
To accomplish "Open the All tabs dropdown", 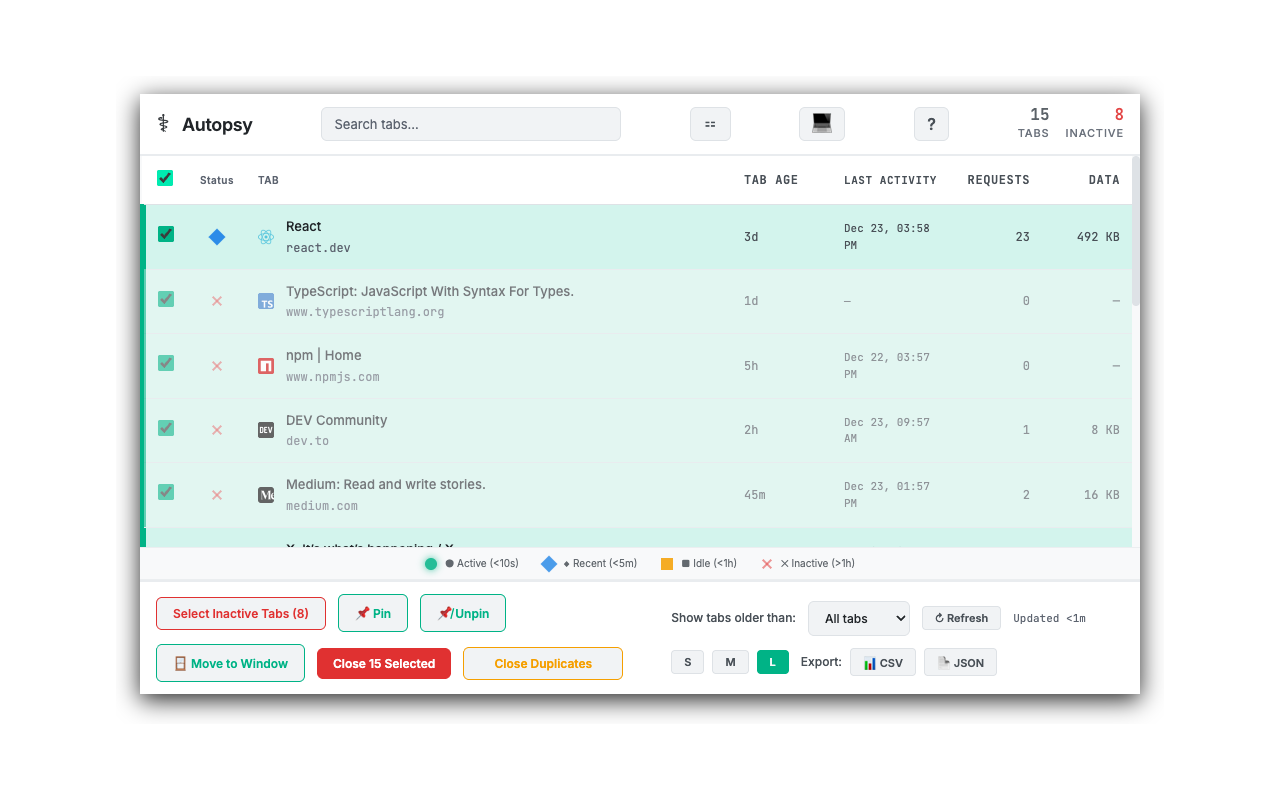I will 858,618.
